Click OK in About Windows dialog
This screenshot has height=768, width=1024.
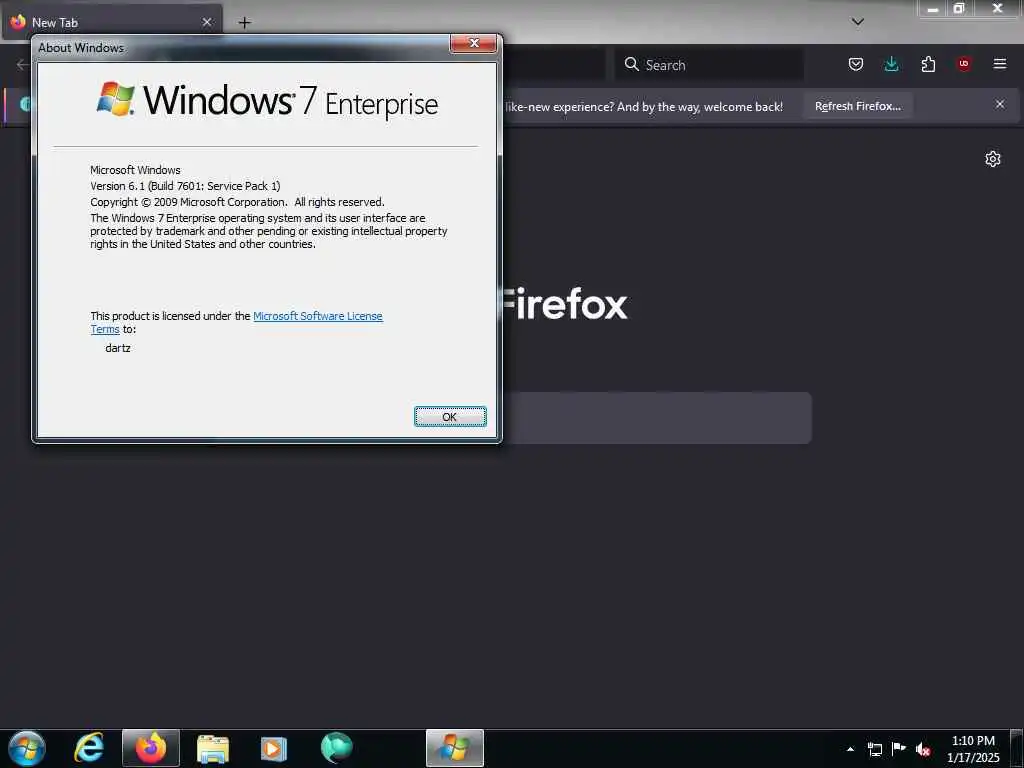[x=450, y=417]
